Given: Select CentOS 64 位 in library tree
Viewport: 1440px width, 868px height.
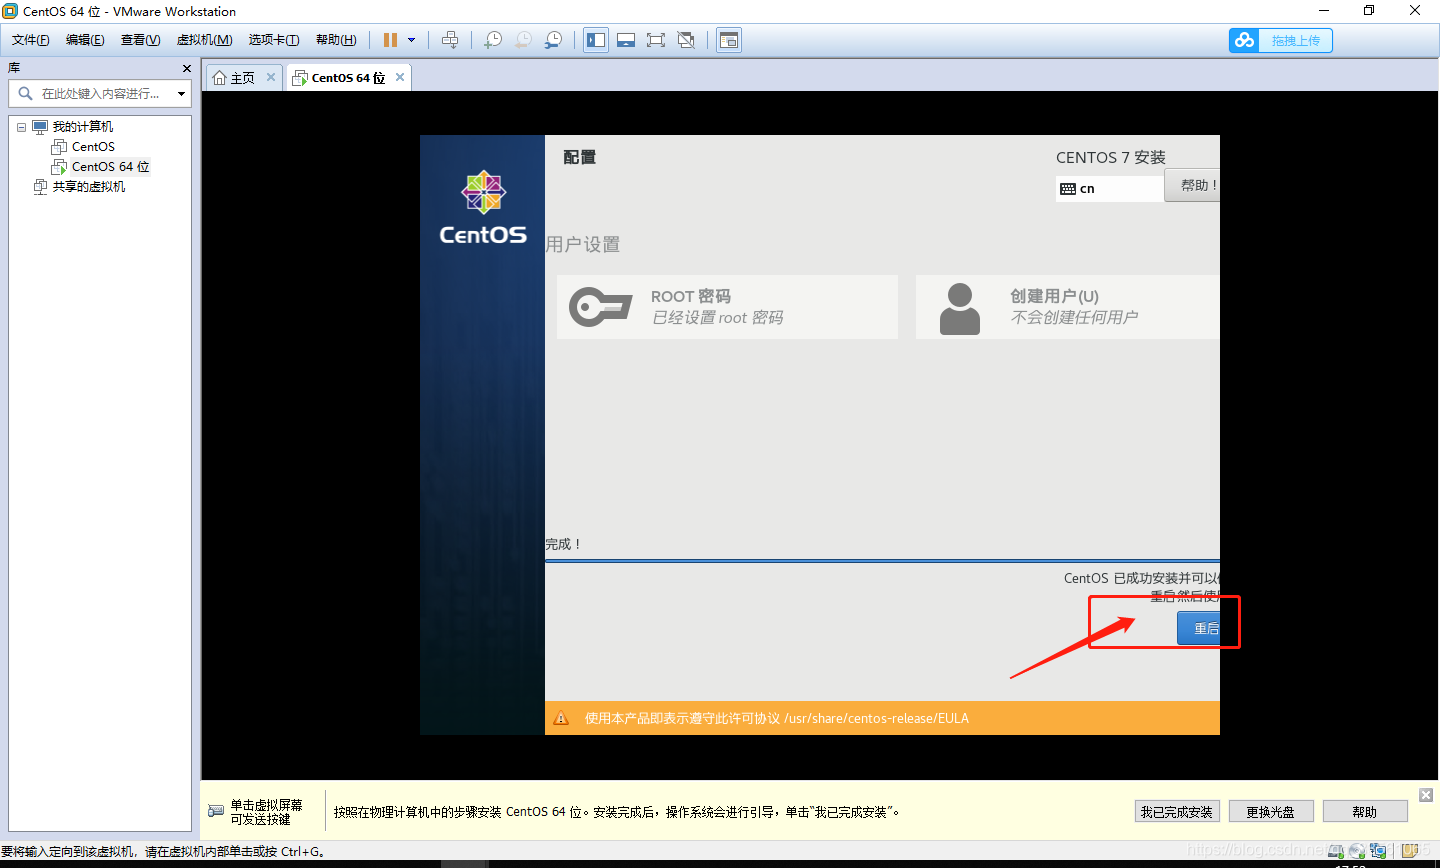Looking at the screenshot, I should (x=110, y=167).
